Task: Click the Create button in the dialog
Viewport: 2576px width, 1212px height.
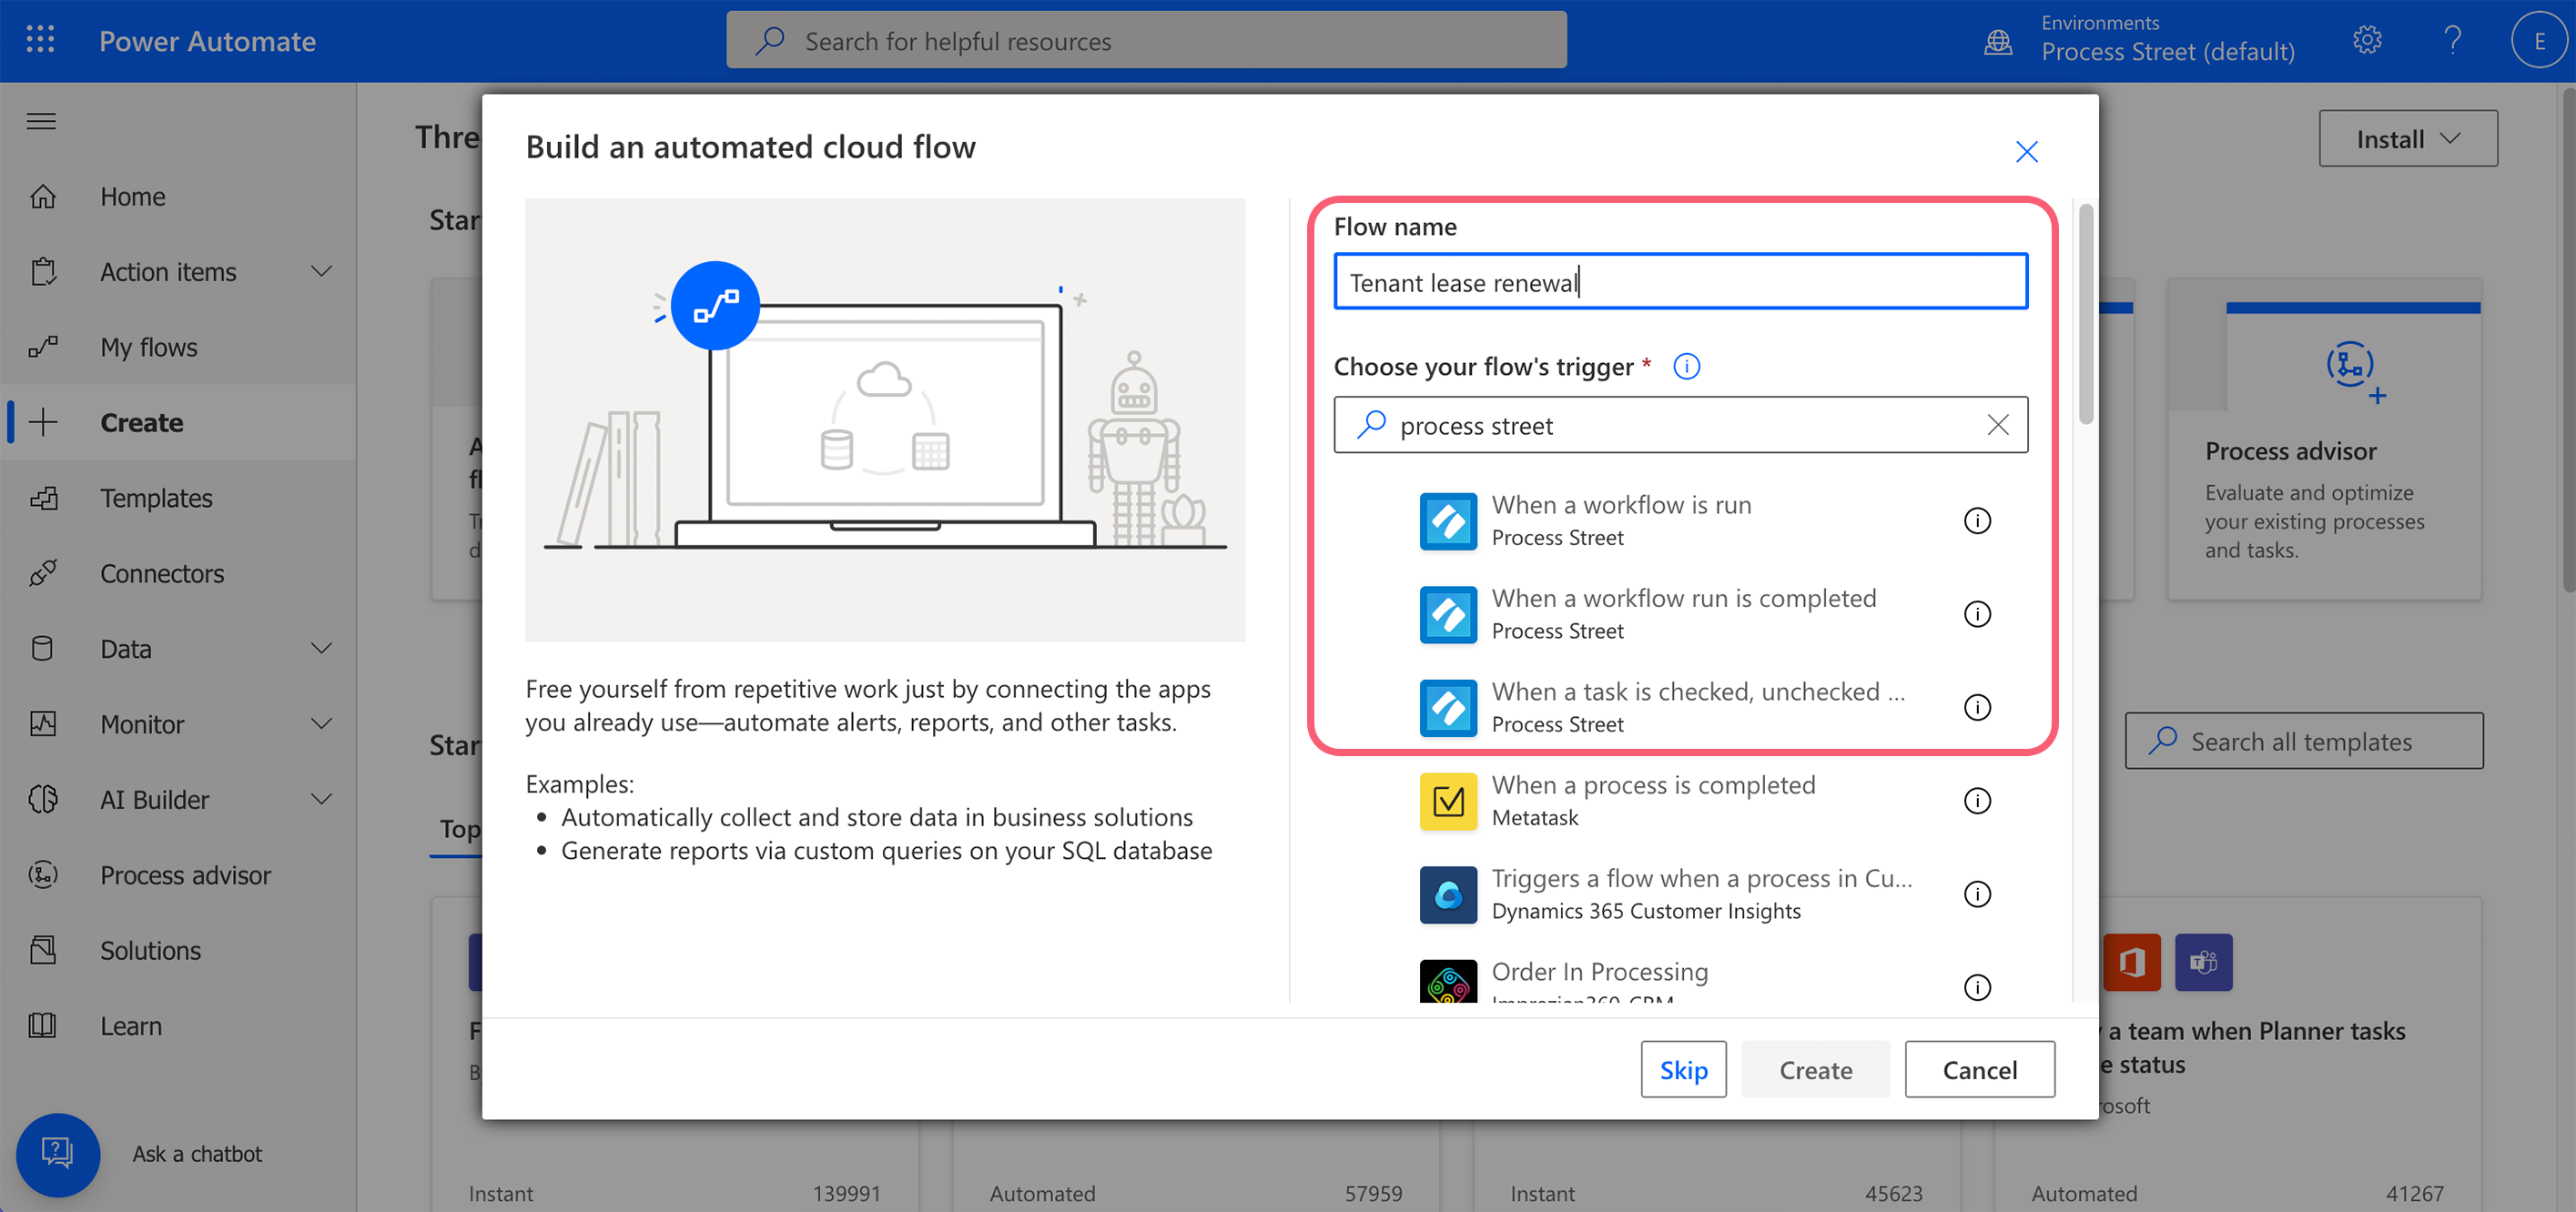Action: coord(1815,1069)
